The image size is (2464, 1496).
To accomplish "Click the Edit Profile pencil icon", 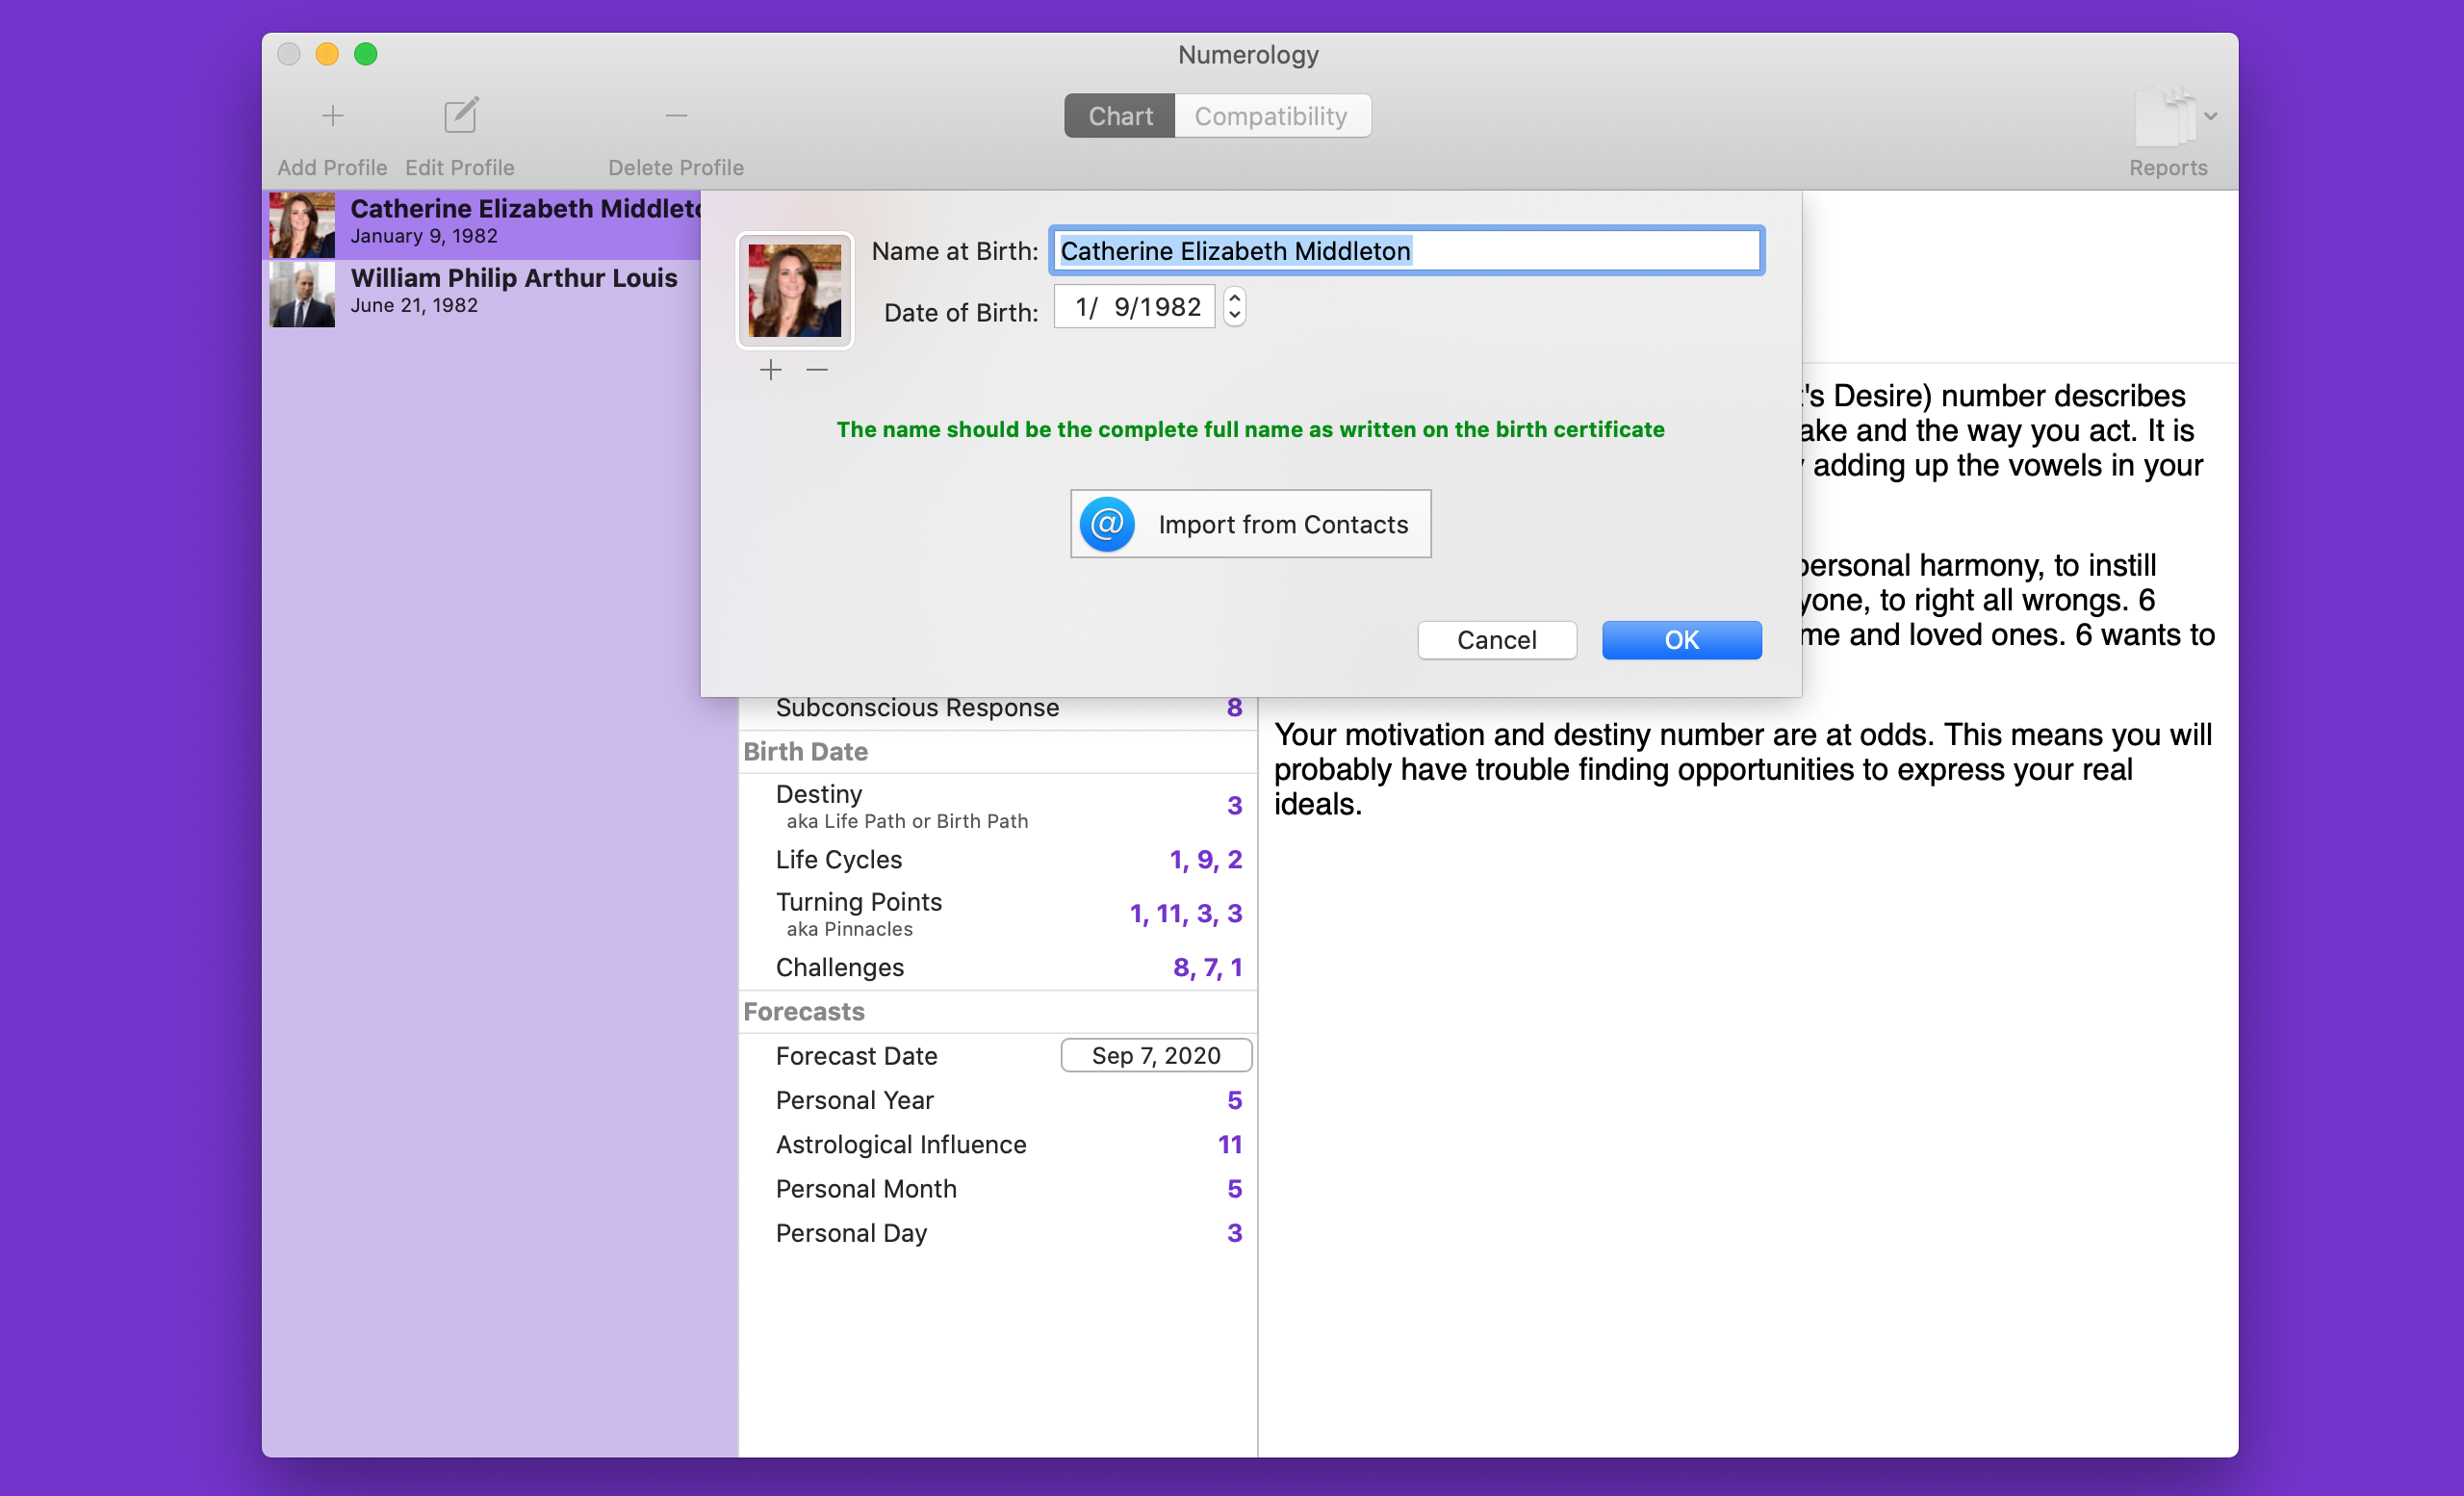I will tap(460, 116).
